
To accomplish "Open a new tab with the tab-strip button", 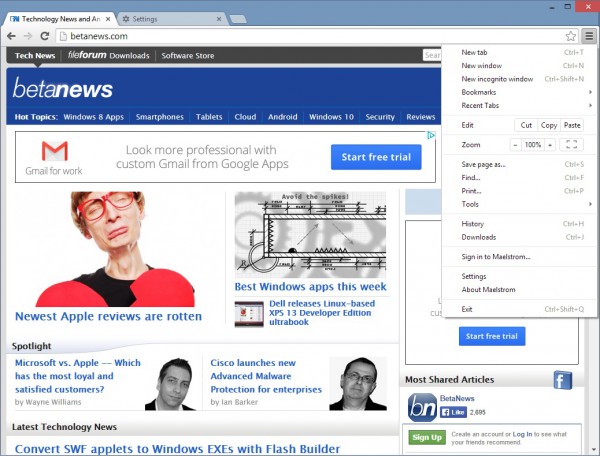I will coord(238,19).
